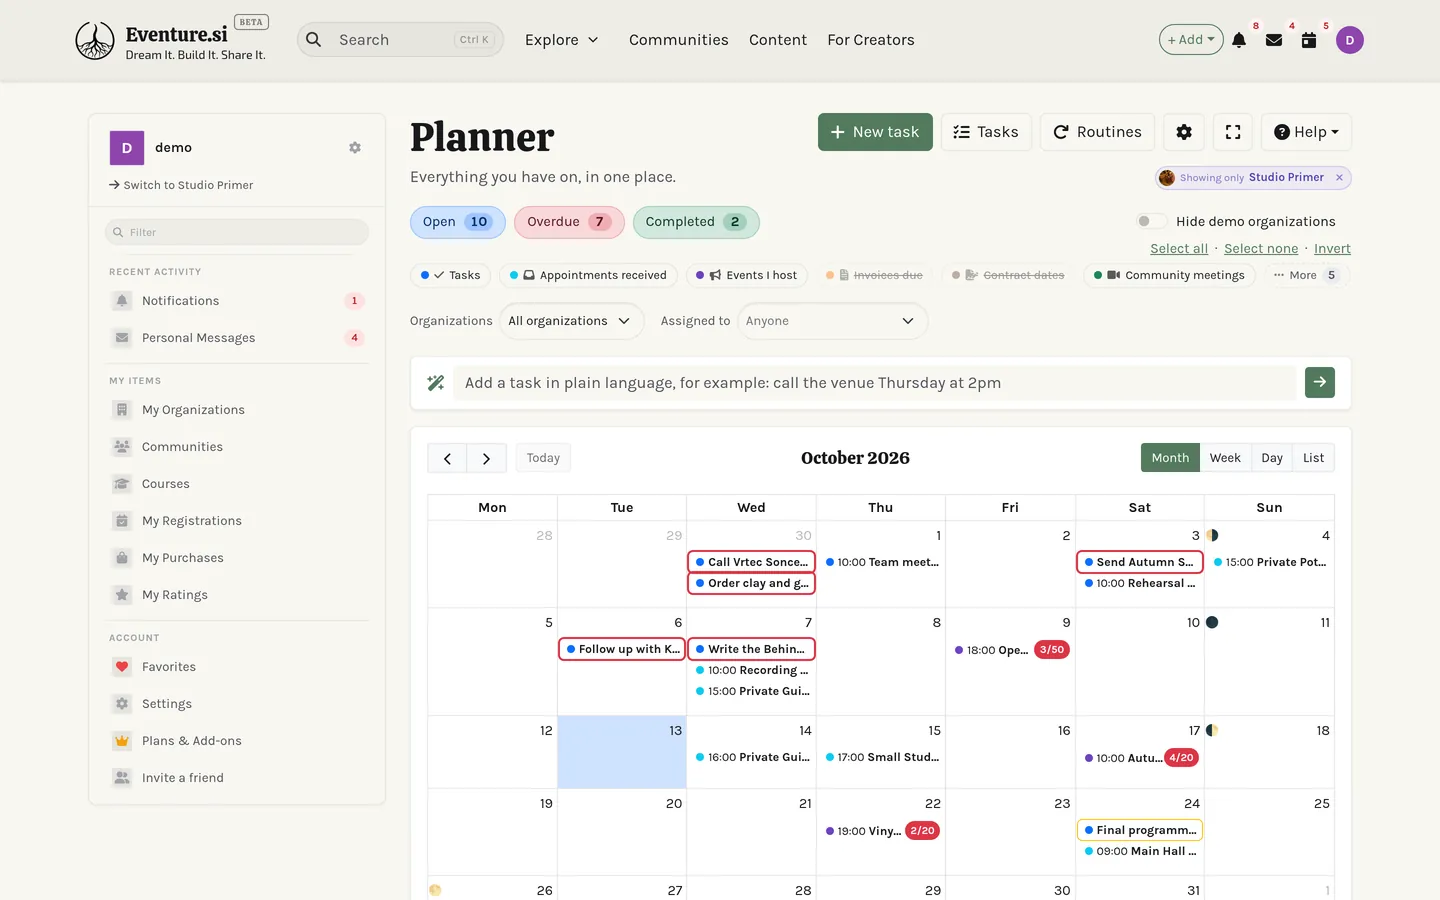Open the + Add dropdown

coord(1191,40)
